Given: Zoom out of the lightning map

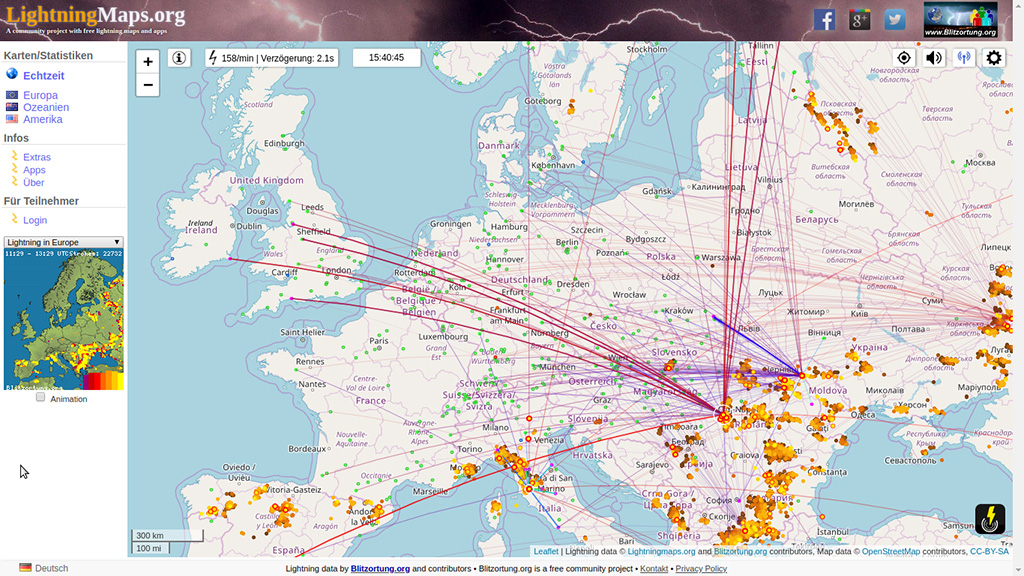Looking at the screenshot, I should tap(148, 85).
